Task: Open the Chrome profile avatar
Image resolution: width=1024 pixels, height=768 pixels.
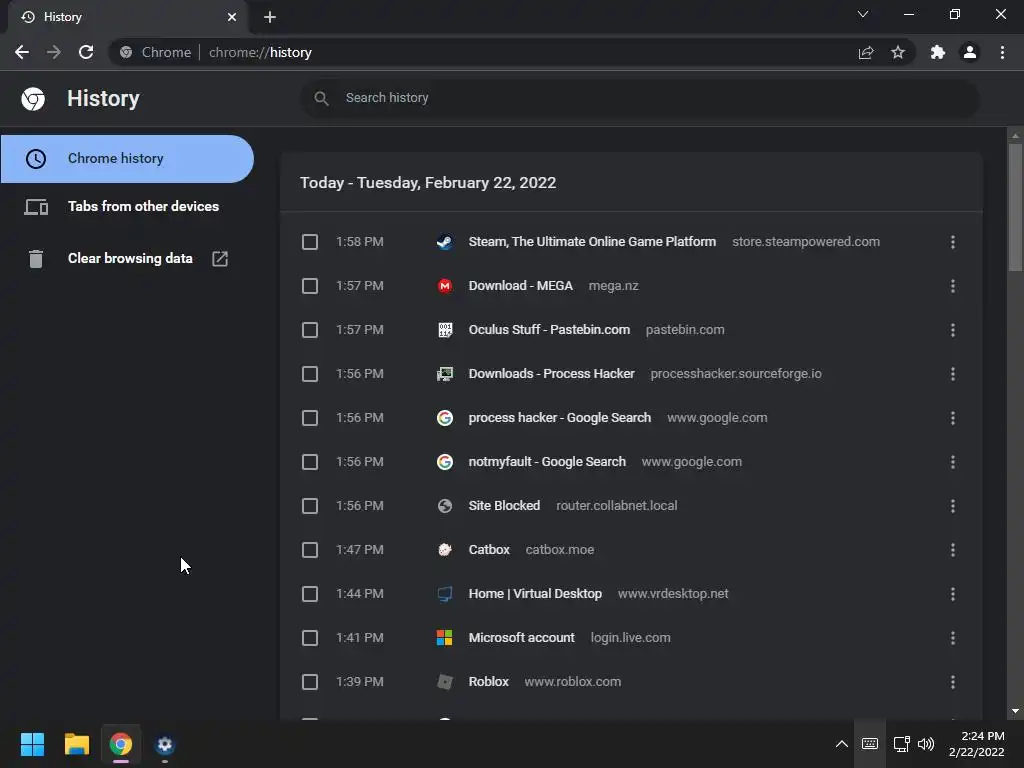Action: coord(970,52)
